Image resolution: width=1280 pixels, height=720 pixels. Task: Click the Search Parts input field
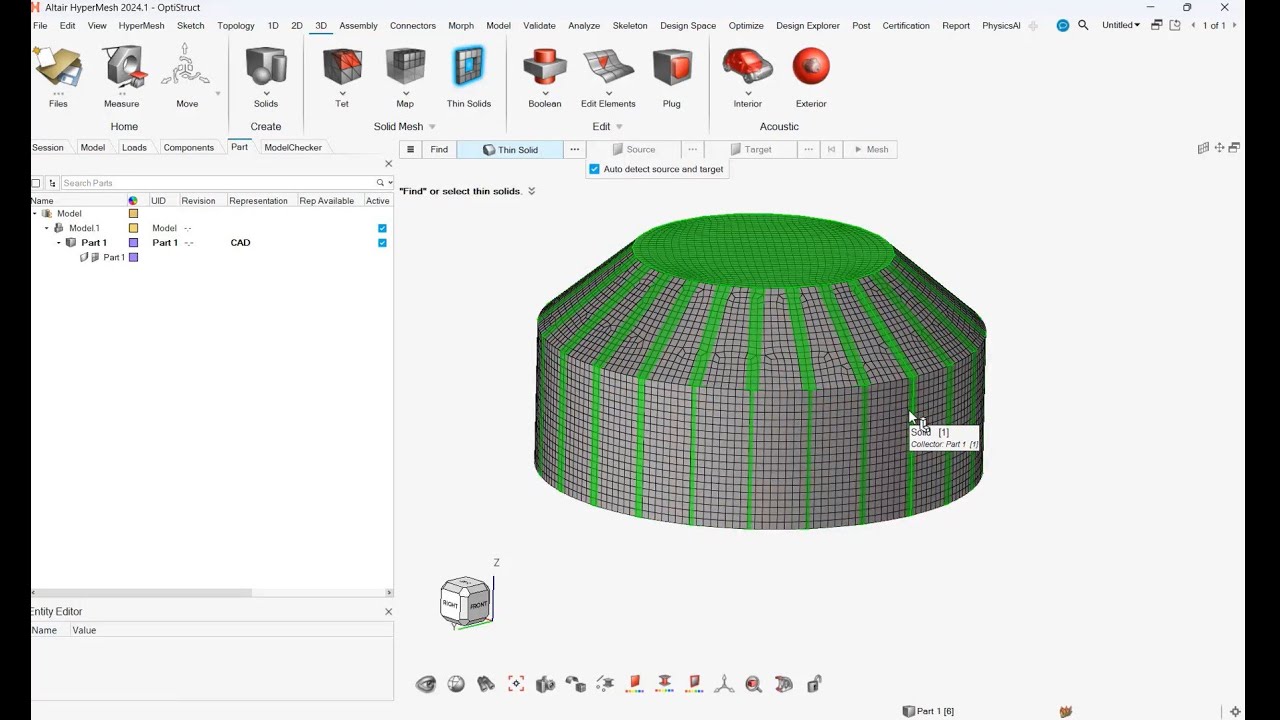point(218,183)
